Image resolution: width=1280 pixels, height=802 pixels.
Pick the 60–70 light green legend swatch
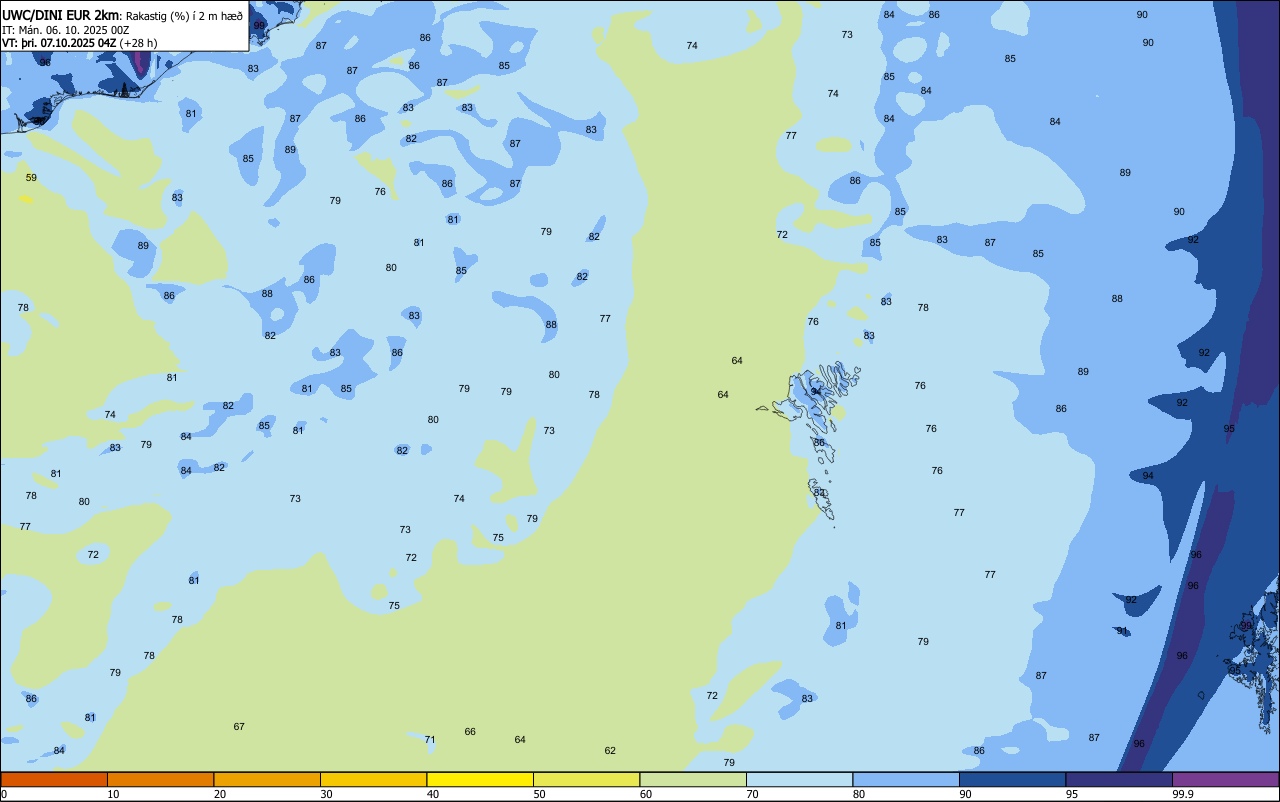pyautogui.click(x=693, y=779)
